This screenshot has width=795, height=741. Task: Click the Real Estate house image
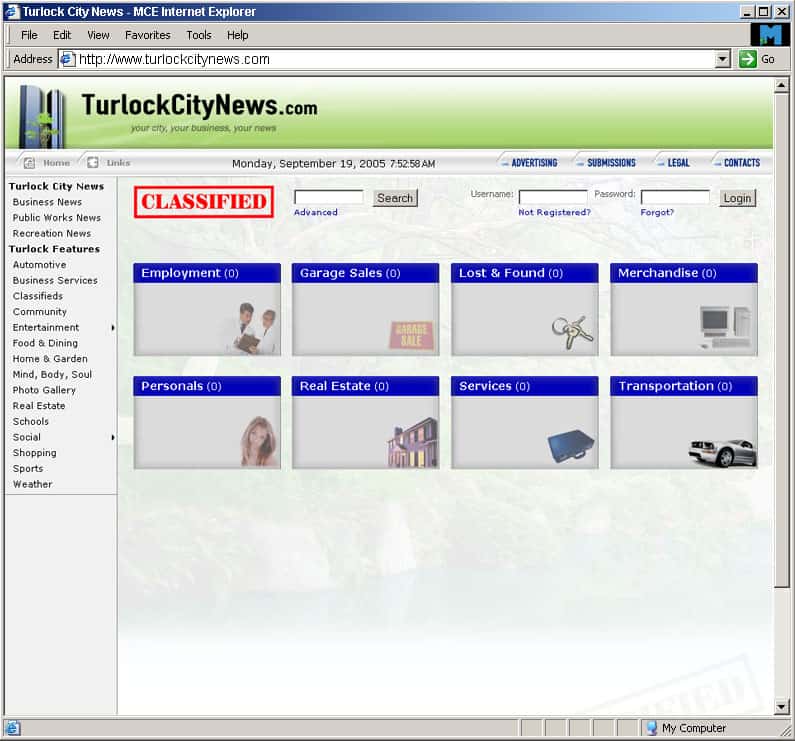tap(413, 442)
